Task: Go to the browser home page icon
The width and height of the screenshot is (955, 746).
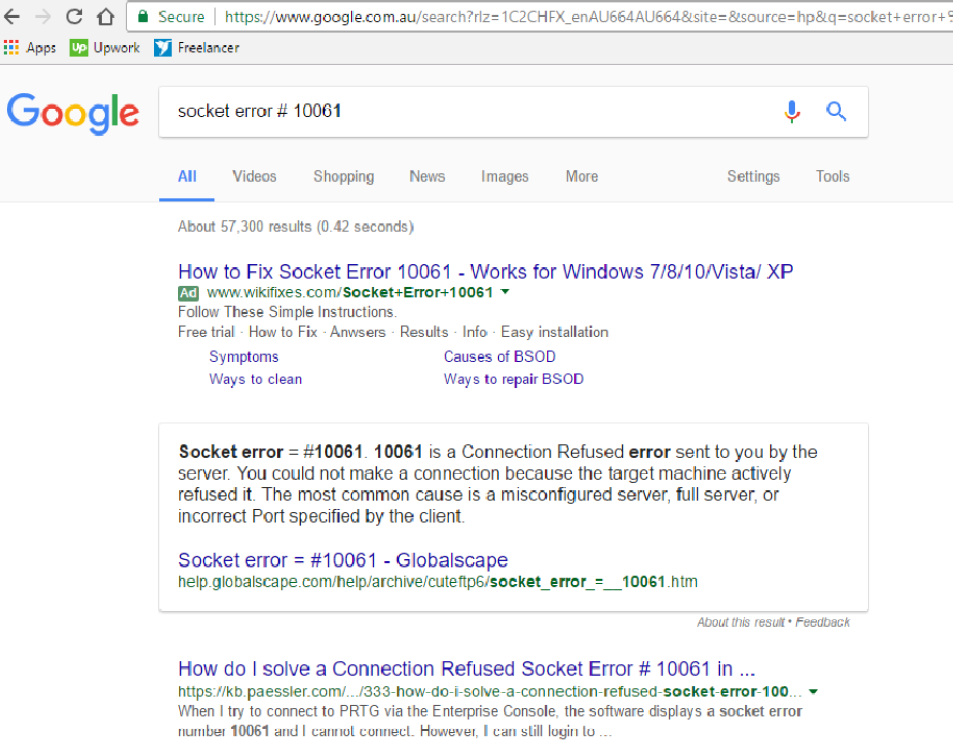Action: [105, 16]
